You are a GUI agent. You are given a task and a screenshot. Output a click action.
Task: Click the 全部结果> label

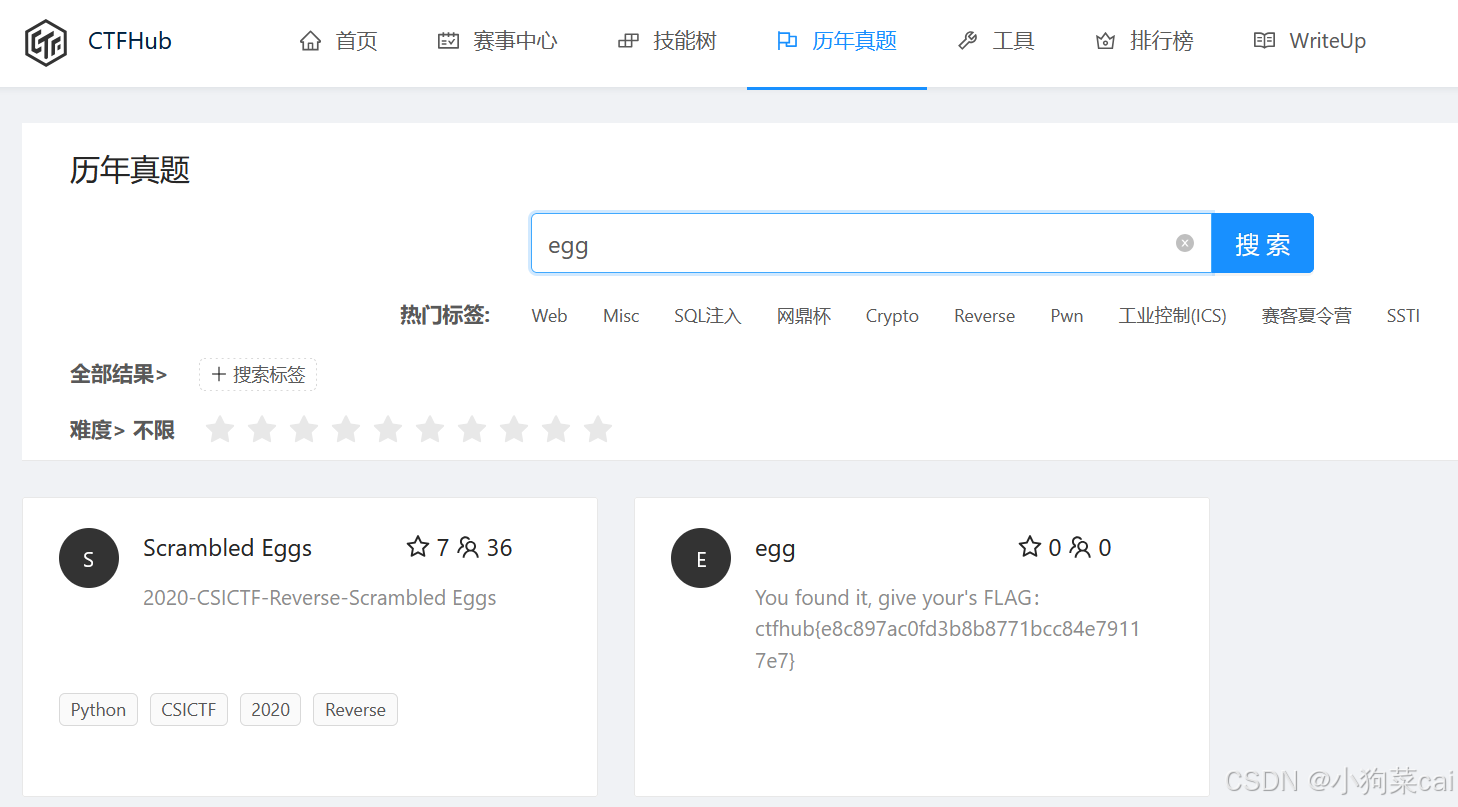coord(118,375)
